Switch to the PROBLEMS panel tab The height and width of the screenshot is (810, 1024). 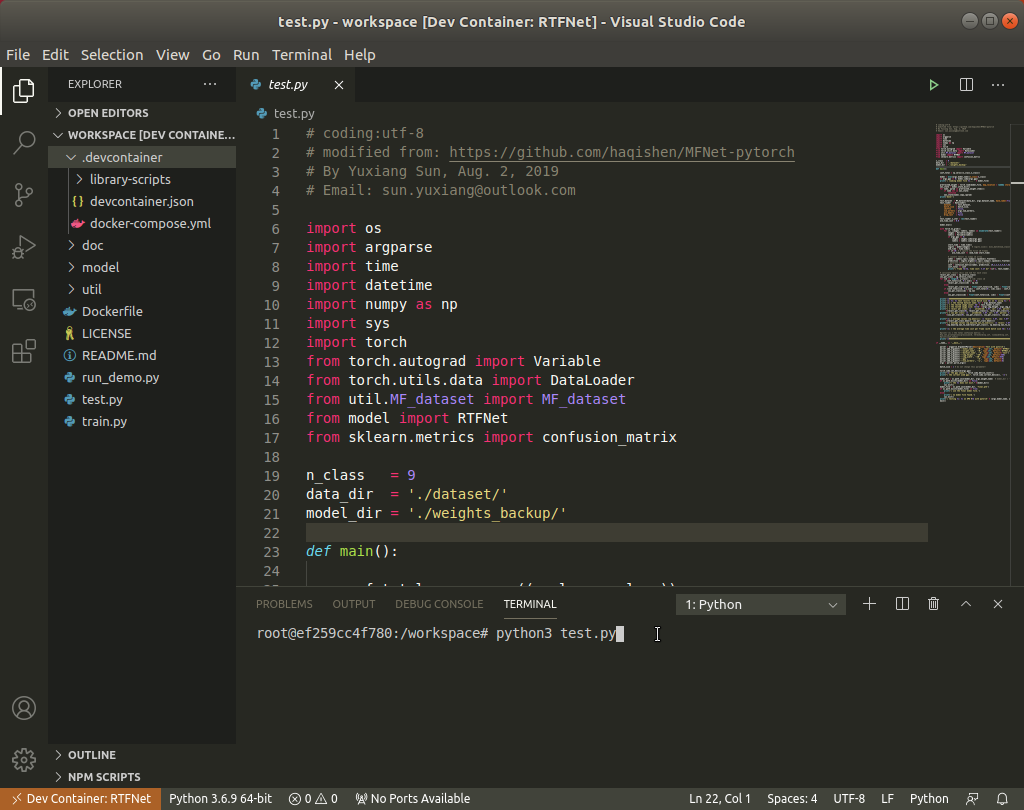pyautogui.click(x=284, y=604)
